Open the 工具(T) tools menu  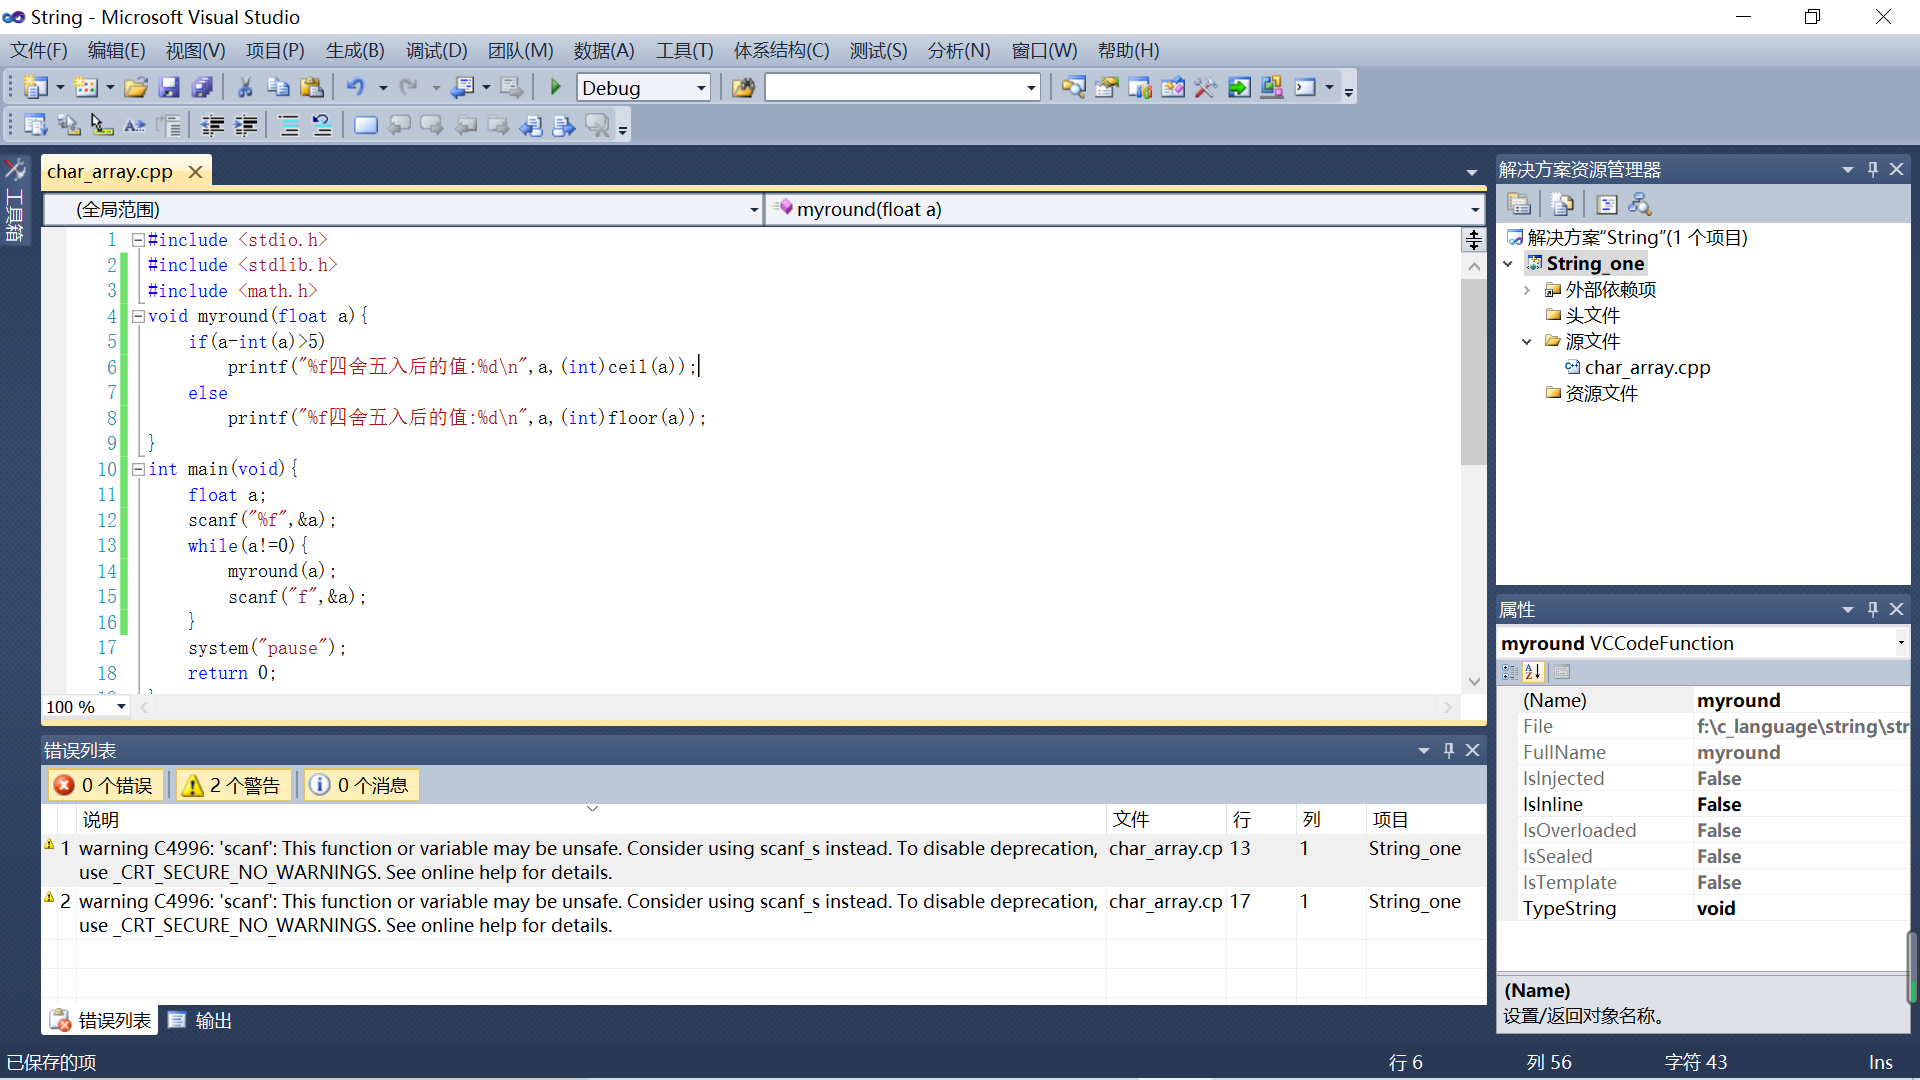[685, 50]
